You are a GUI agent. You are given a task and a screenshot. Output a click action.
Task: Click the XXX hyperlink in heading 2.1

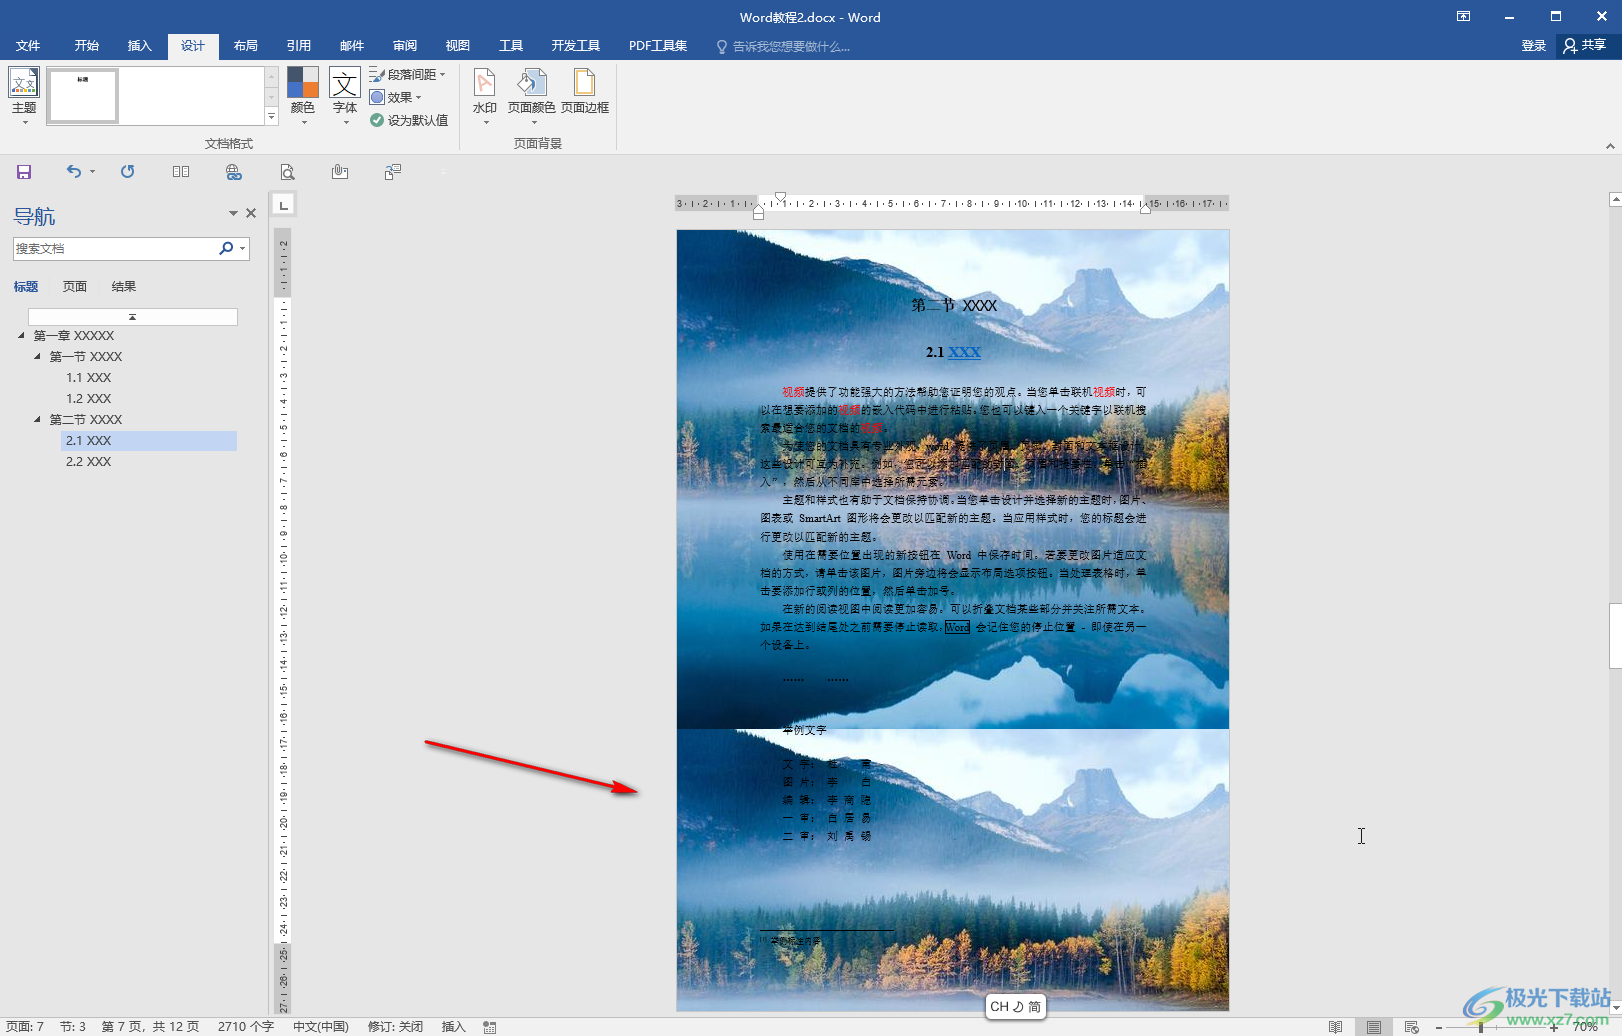(x=964, y=352)
